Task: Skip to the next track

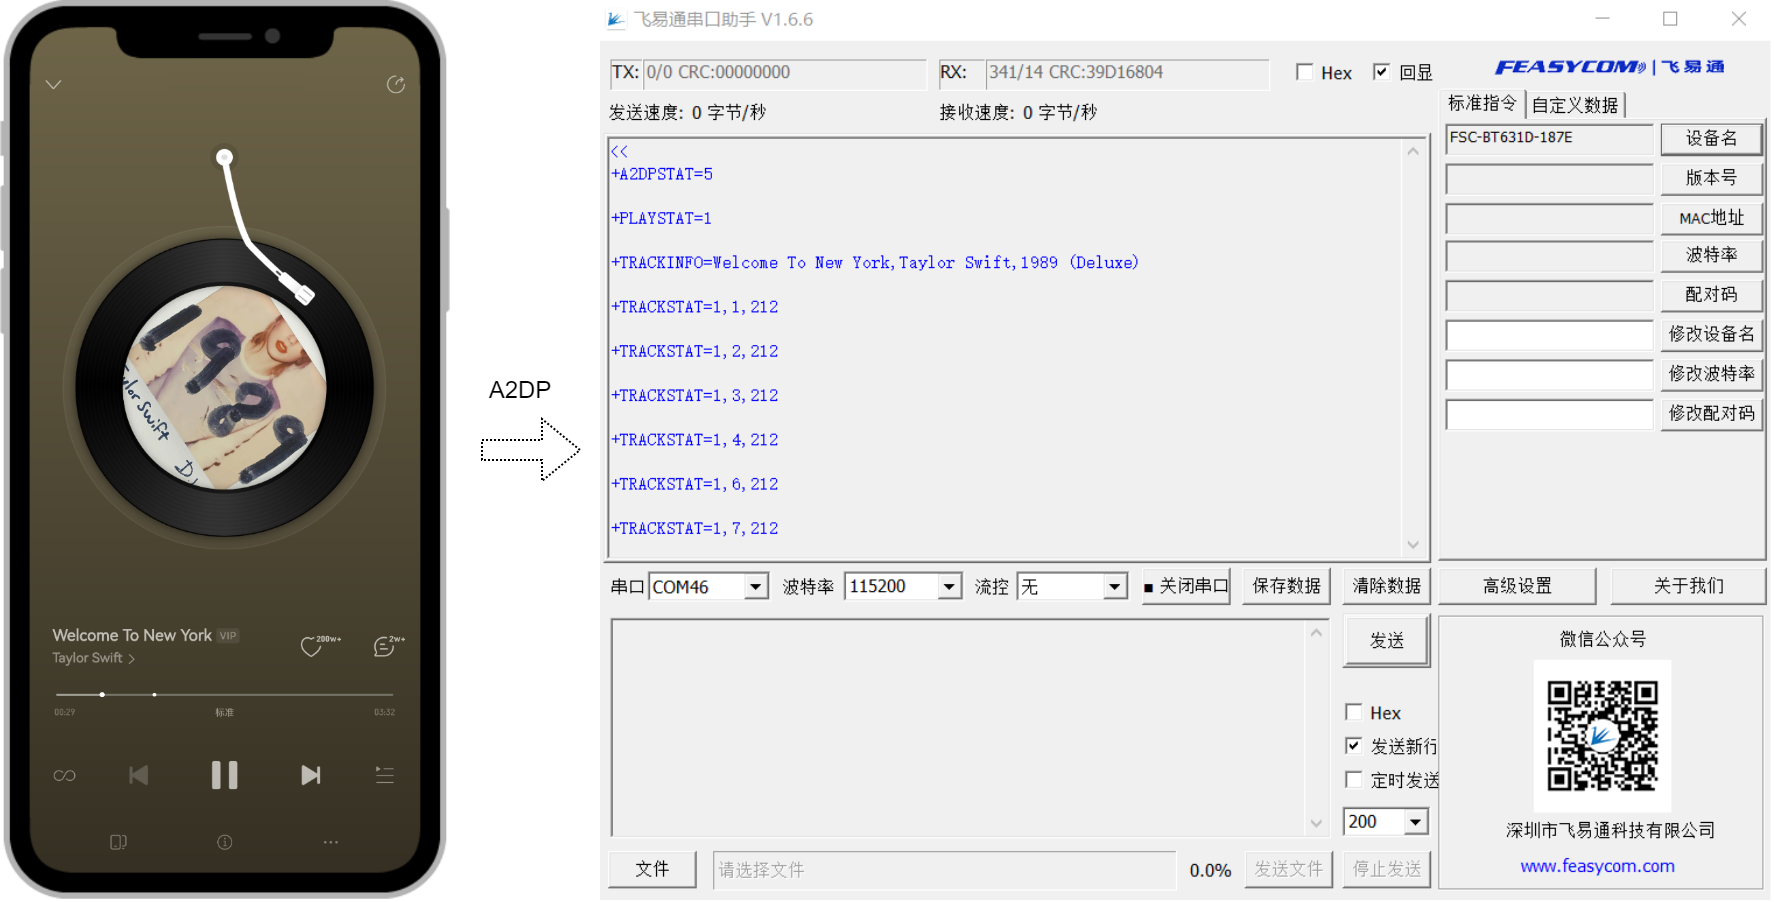Action: [311, 775]
